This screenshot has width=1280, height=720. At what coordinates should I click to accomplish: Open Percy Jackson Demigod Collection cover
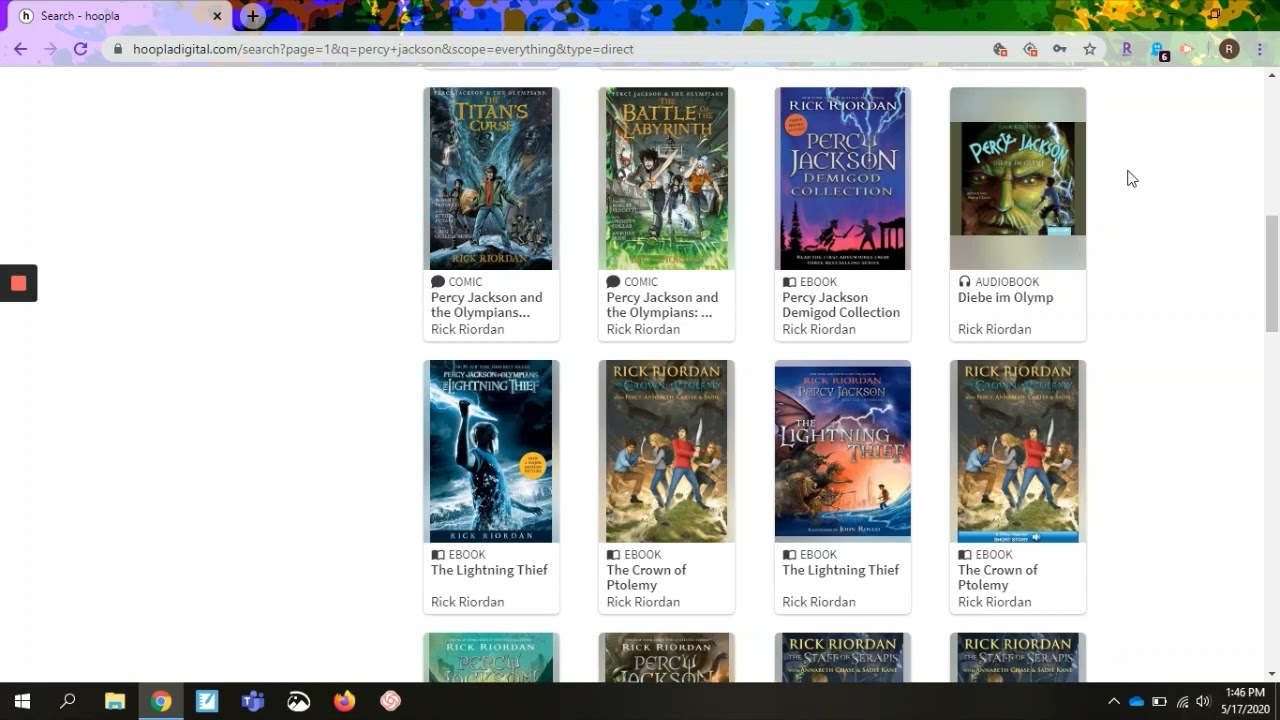(x=843, y=178)
